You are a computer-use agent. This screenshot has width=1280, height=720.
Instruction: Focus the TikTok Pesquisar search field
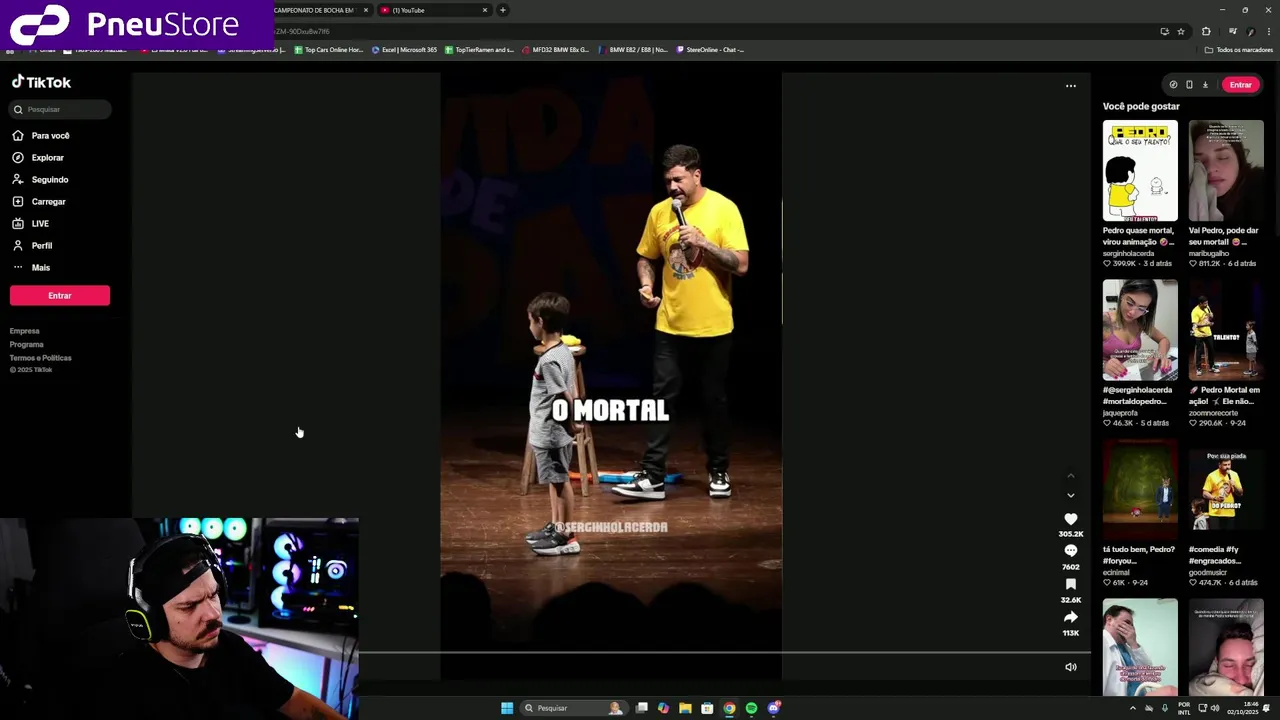(x=60, y=109)
